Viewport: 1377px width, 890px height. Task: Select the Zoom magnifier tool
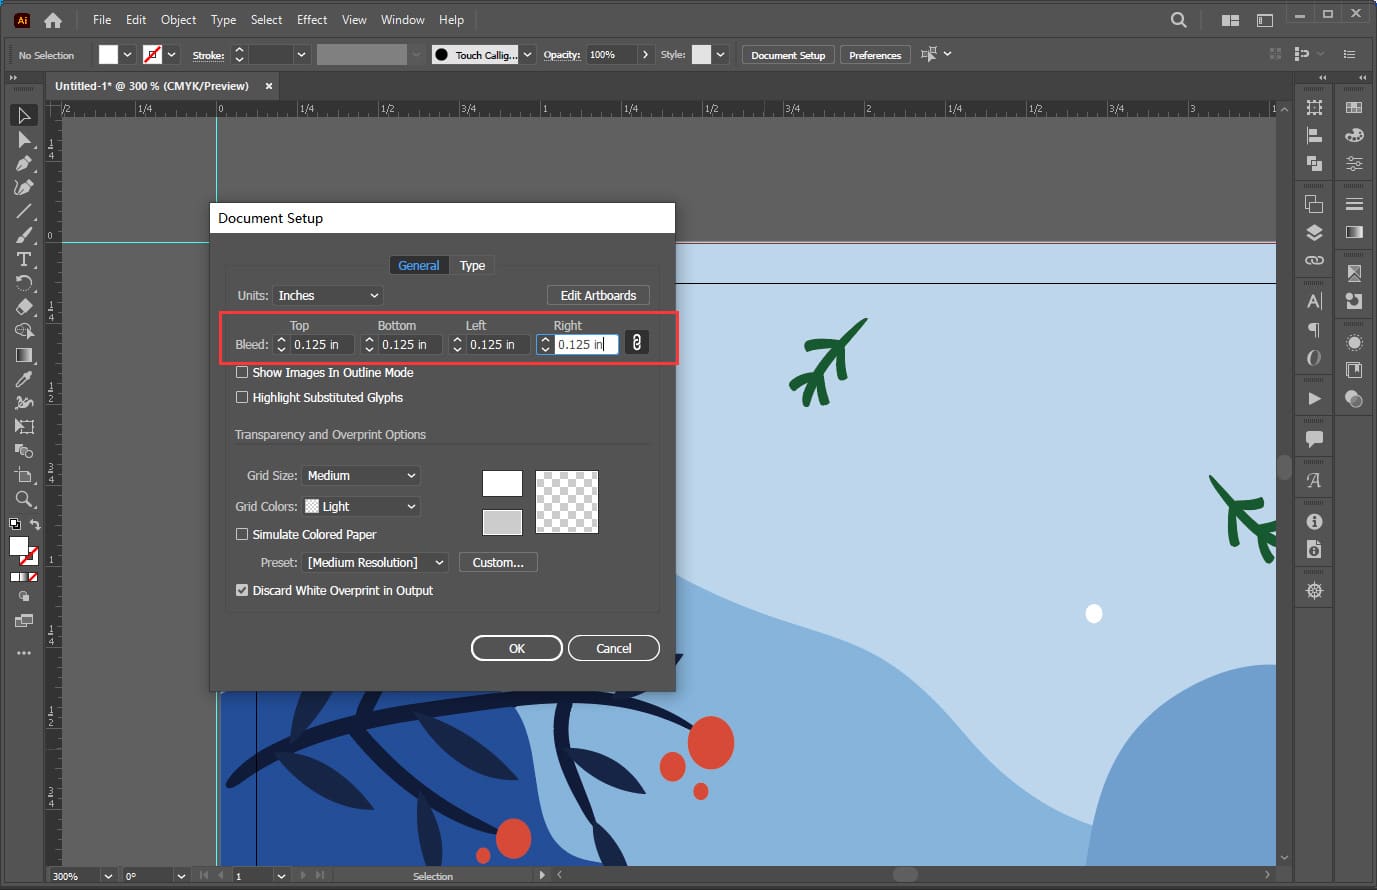tap(24, 499)
